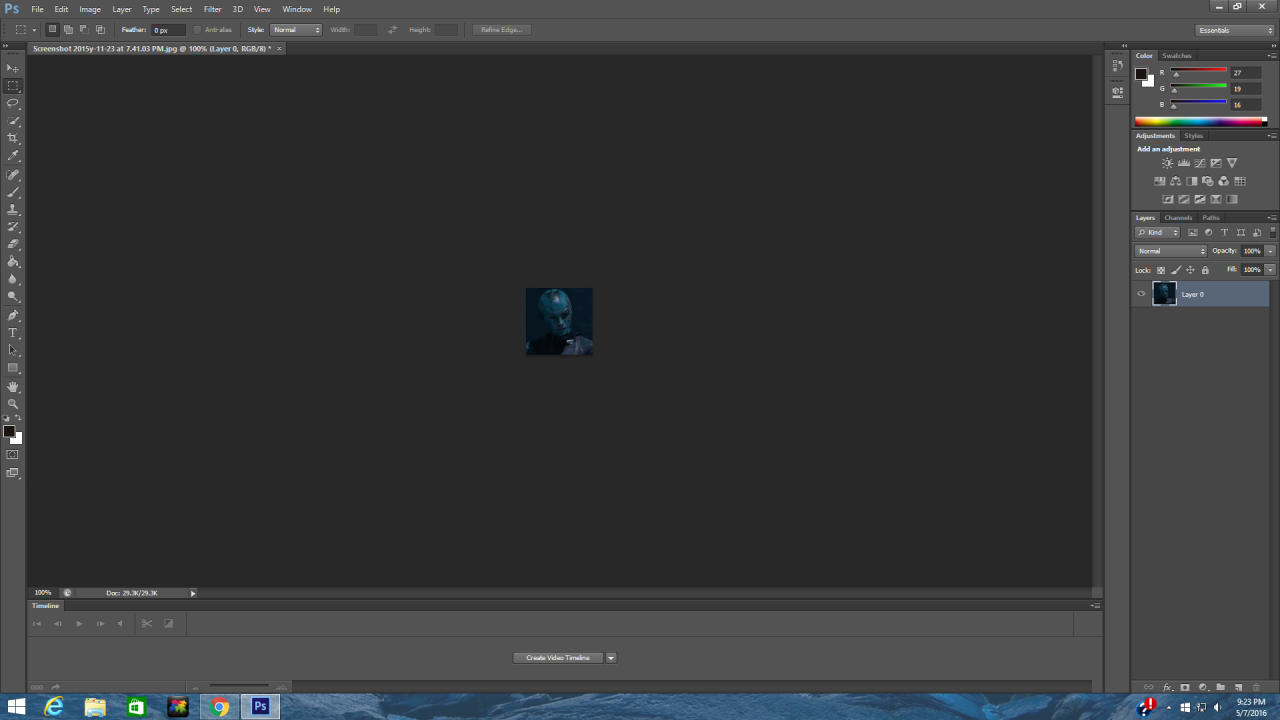Open the Filter menu
This screenshot has height=720, width=1280.
[212, 9]
